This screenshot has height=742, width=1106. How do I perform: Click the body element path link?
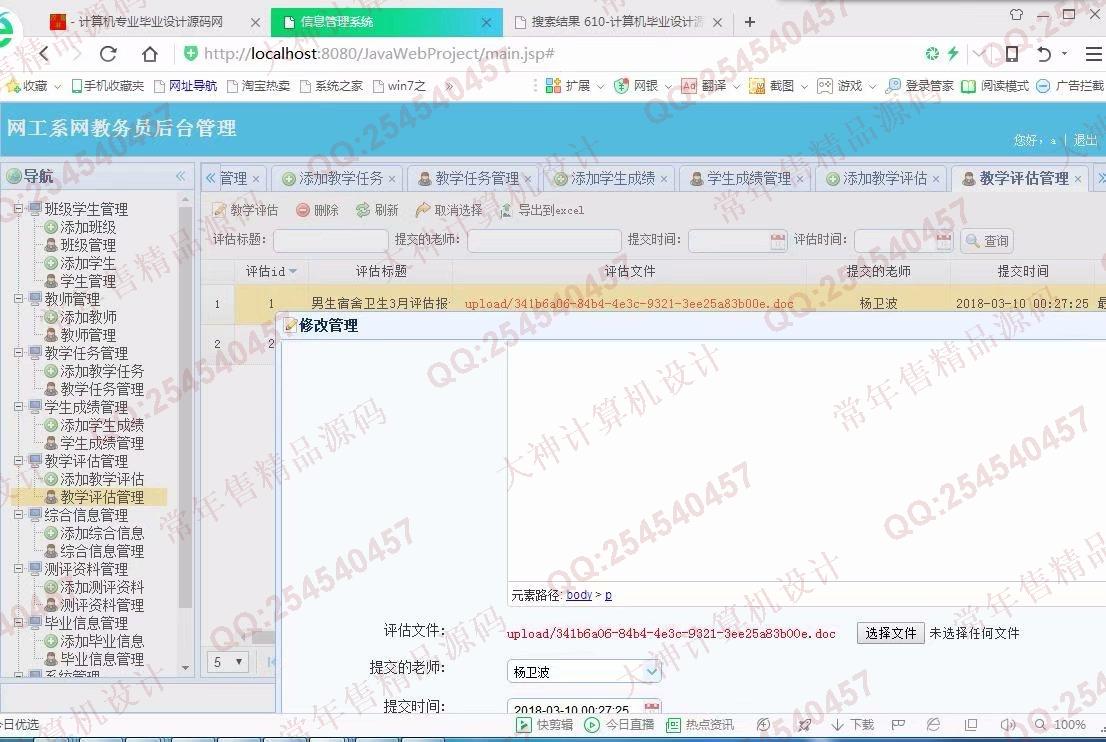coord(579,595)
